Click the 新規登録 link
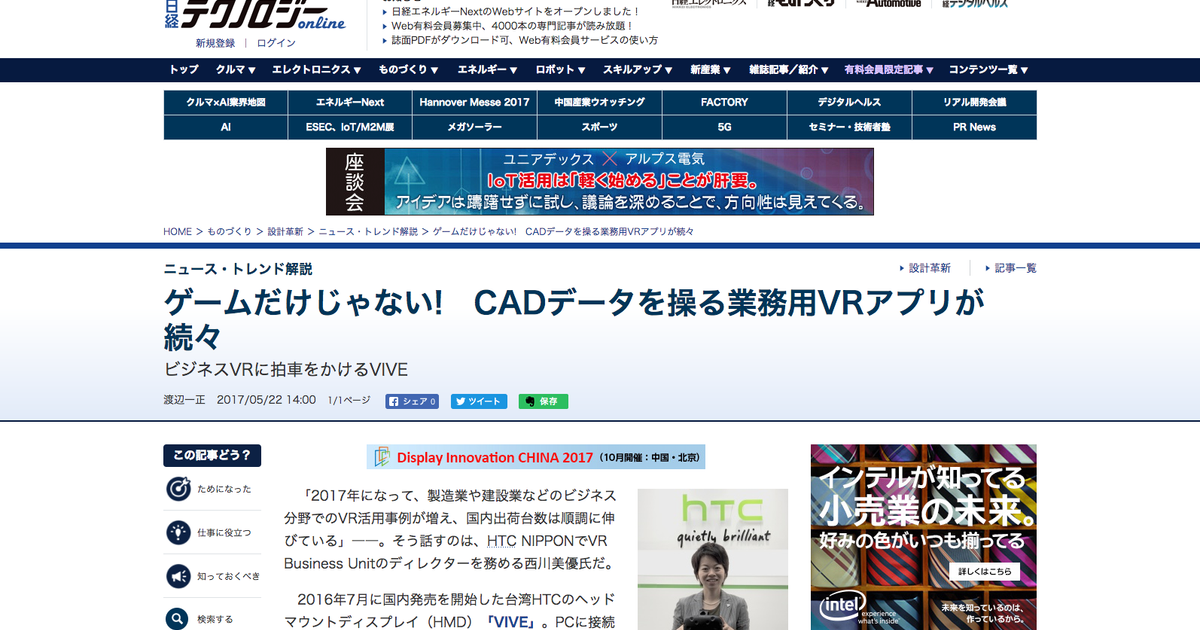This screenshot has width=1200, height=630. [x=215, y=43]
